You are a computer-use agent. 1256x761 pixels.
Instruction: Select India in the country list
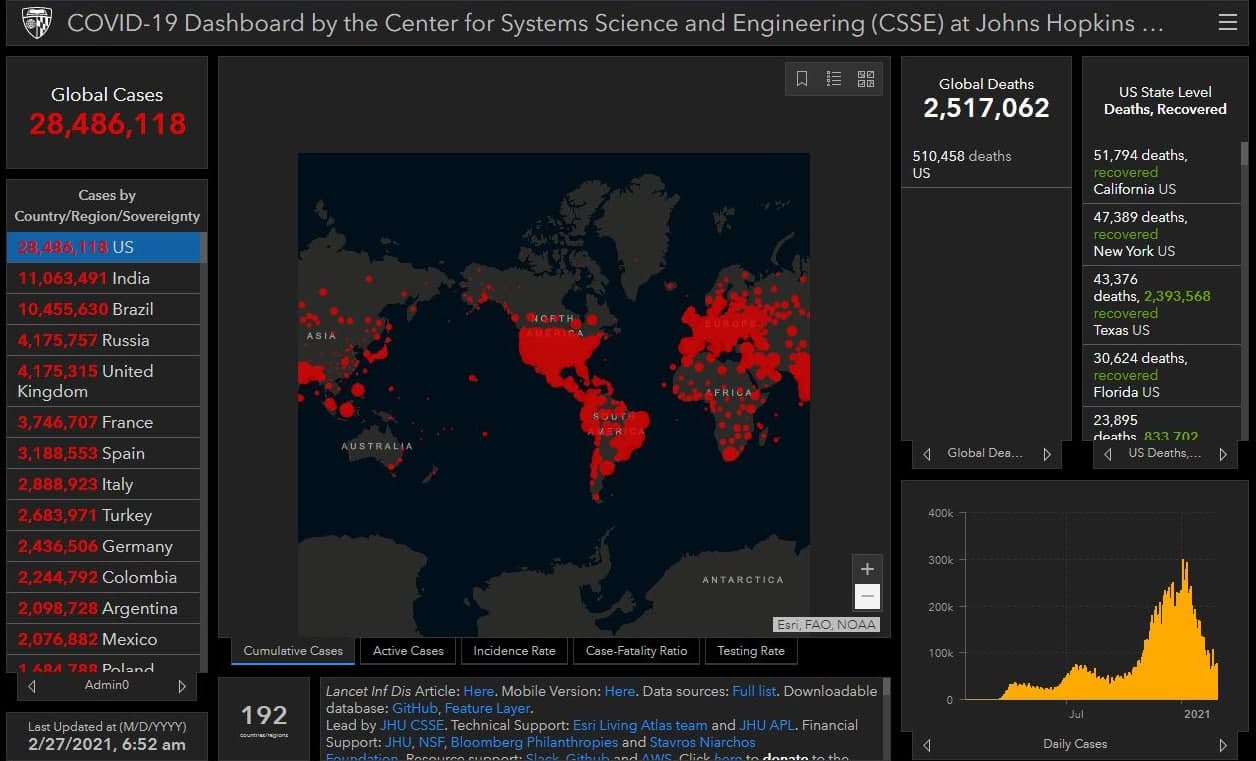[x=103, y=278]
